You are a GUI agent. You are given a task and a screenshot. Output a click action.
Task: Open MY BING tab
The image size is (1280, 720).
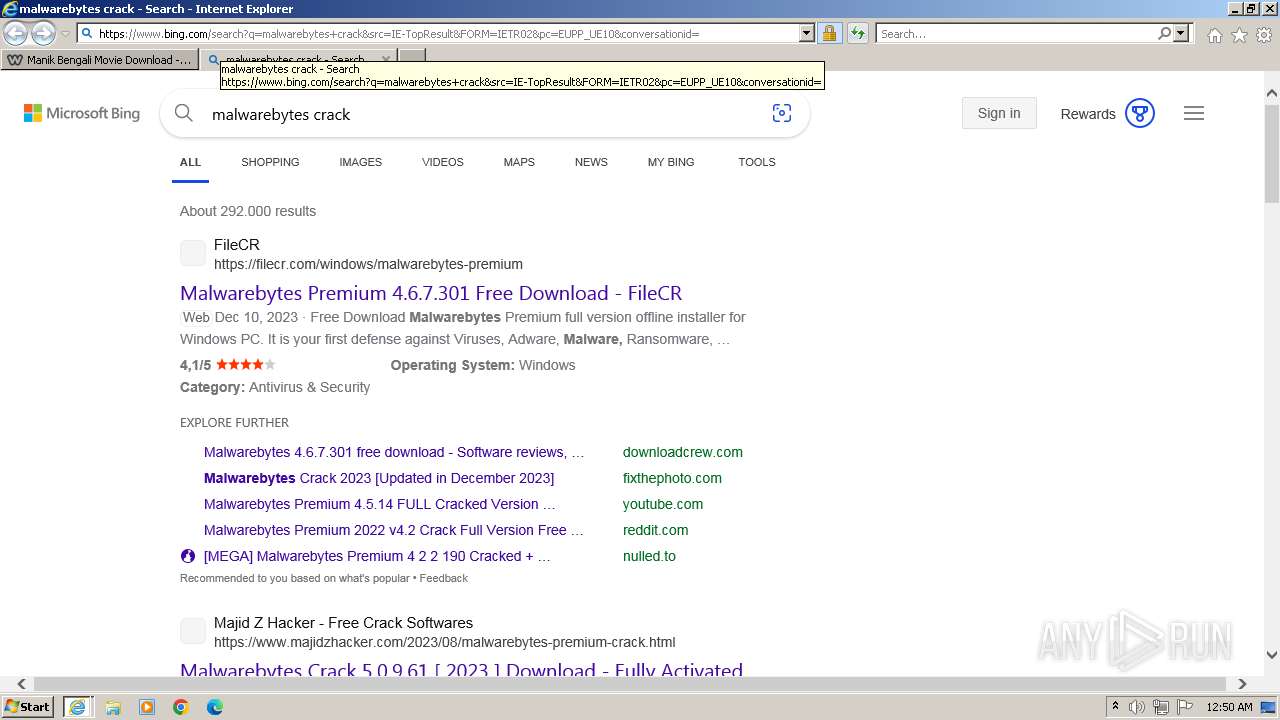click(671, 162)
